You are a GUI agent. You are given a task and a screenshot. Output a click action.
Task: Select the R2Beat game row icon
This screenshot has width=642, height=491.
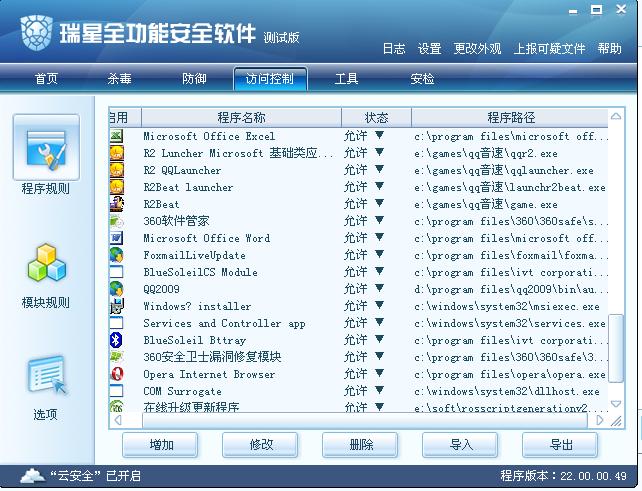[116, 204]
